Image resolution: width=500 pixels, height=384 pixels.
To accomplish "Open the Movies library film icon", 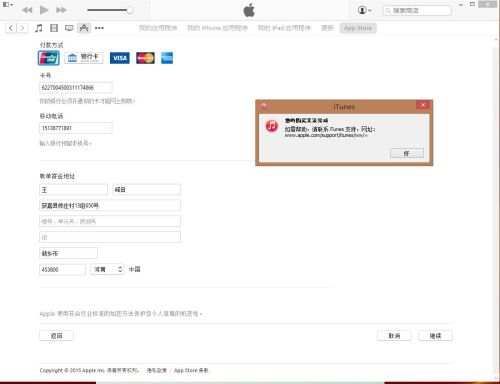I will 54,28.
